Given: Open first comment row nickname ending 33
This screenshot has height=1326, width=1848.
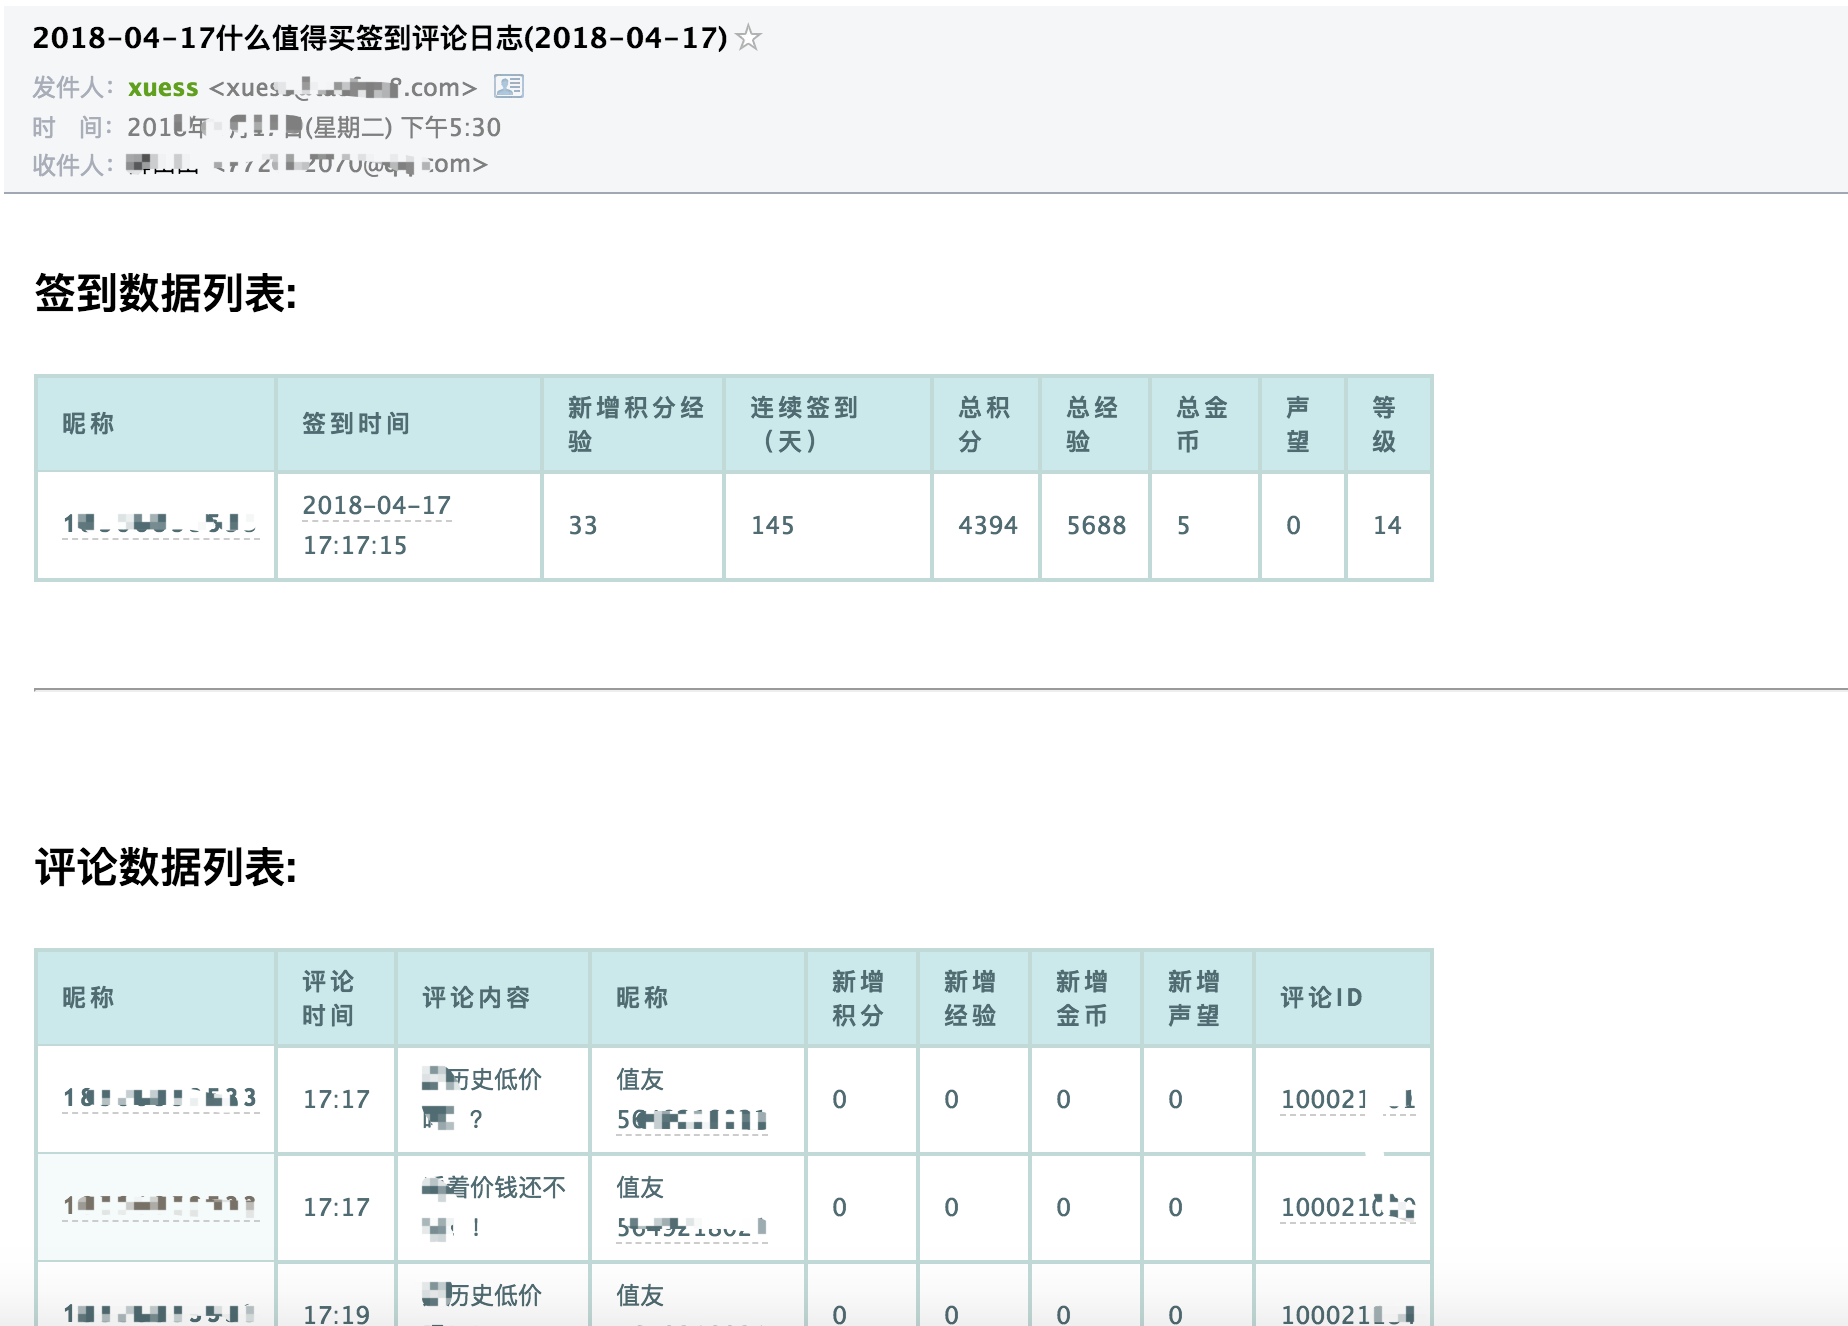Looking at the screenshot, I should pyautogui.click(x=160, y=1098).
